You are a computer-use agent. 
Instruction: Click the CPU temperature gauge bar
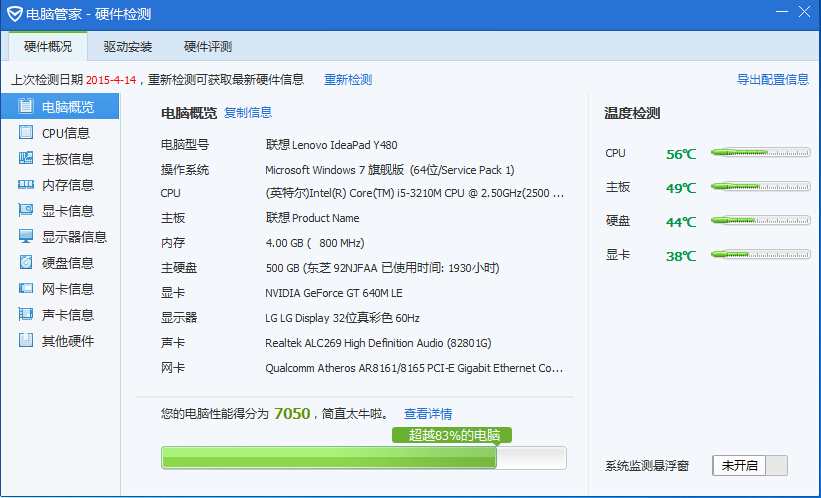click(760, 153)
